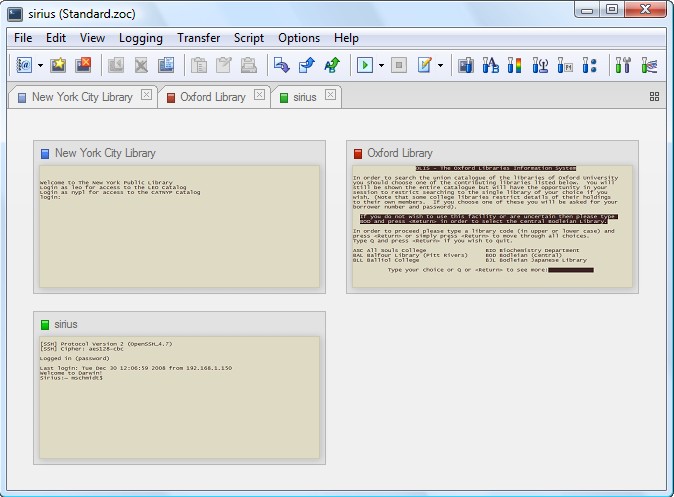This screenshot has width=674, height=497.
Task: Click the 'Oxford Library' thumbnail title
Action: coord(400,153)
